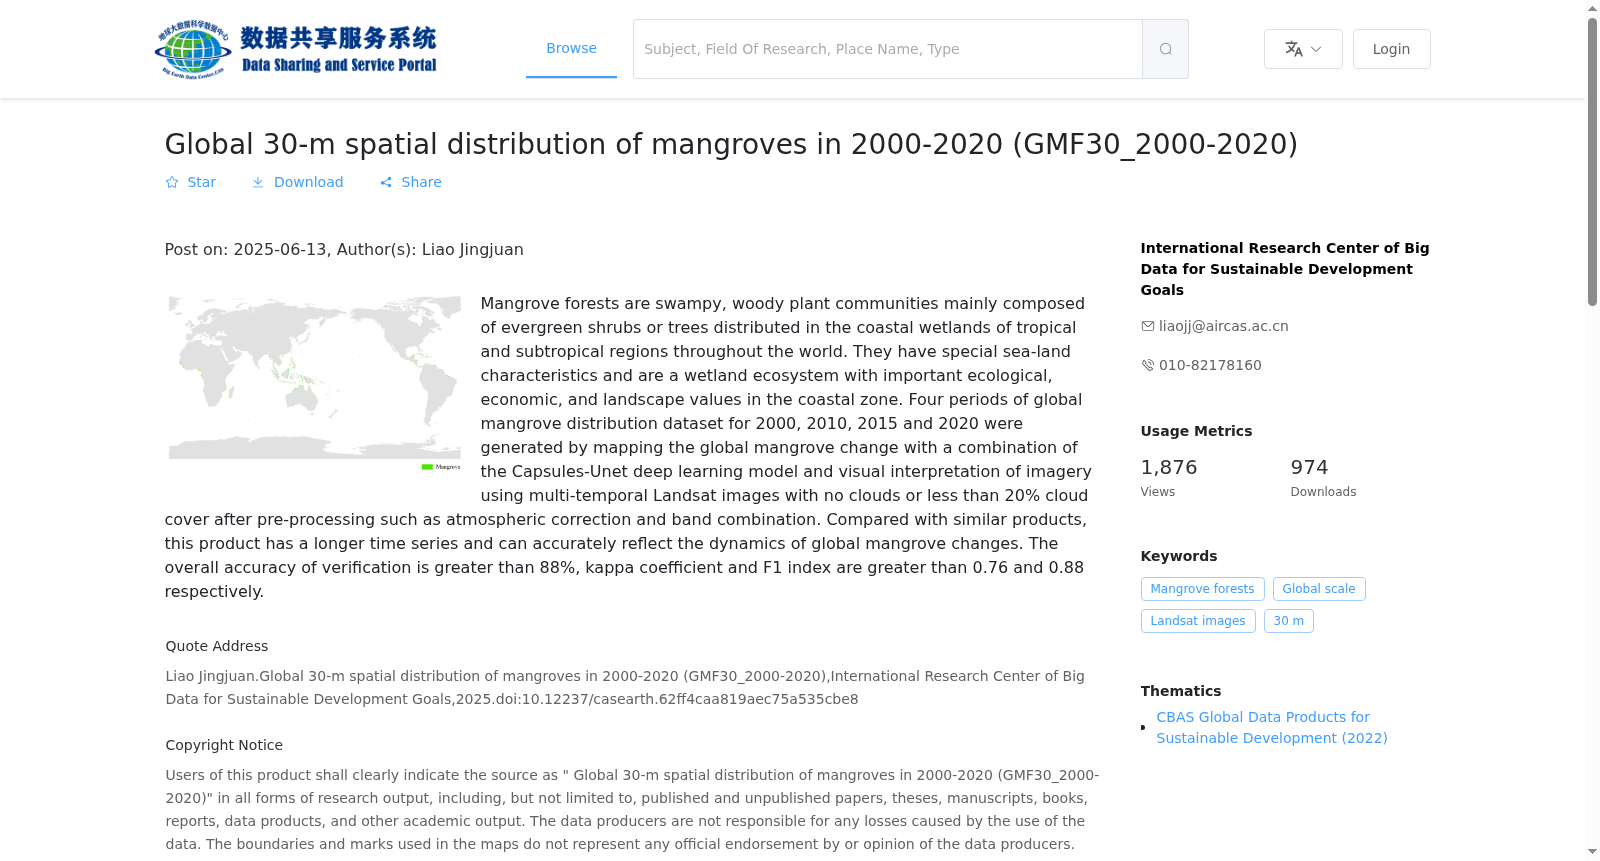Select the Landsat images keyword tag
Screen dimensions: 1600x861
[x=1198, y=621]
